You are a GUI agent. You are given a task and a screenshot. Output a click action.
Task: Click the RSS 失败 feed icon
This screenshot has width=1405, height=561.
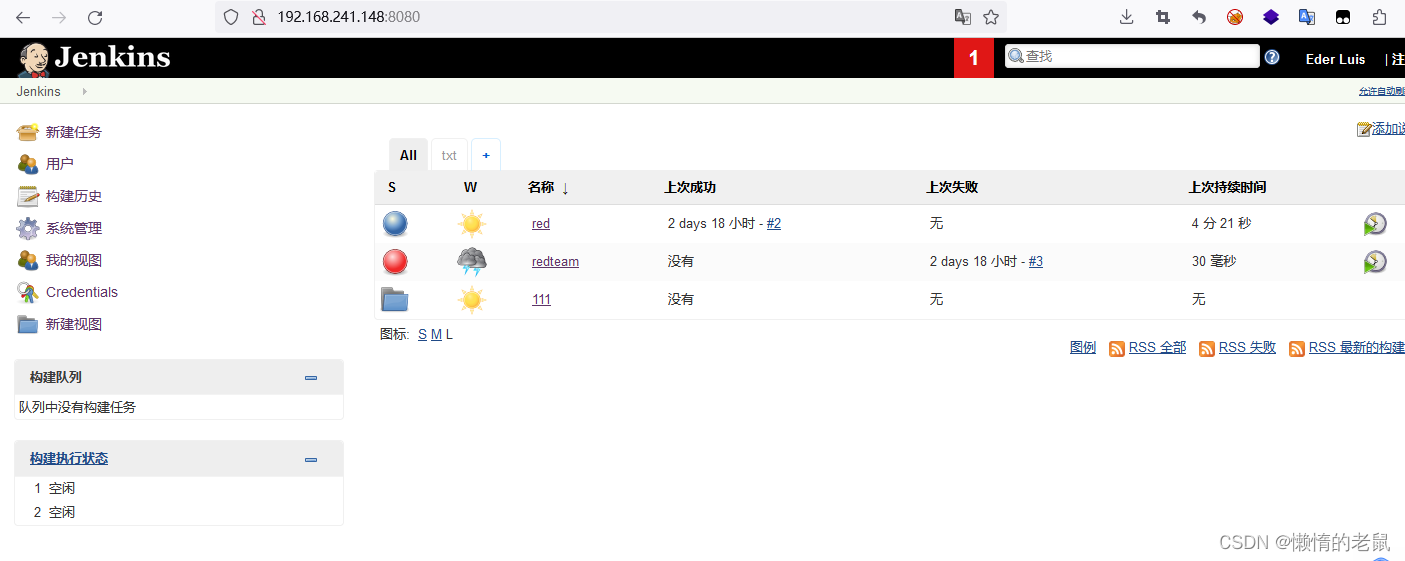pos(1207,349)
